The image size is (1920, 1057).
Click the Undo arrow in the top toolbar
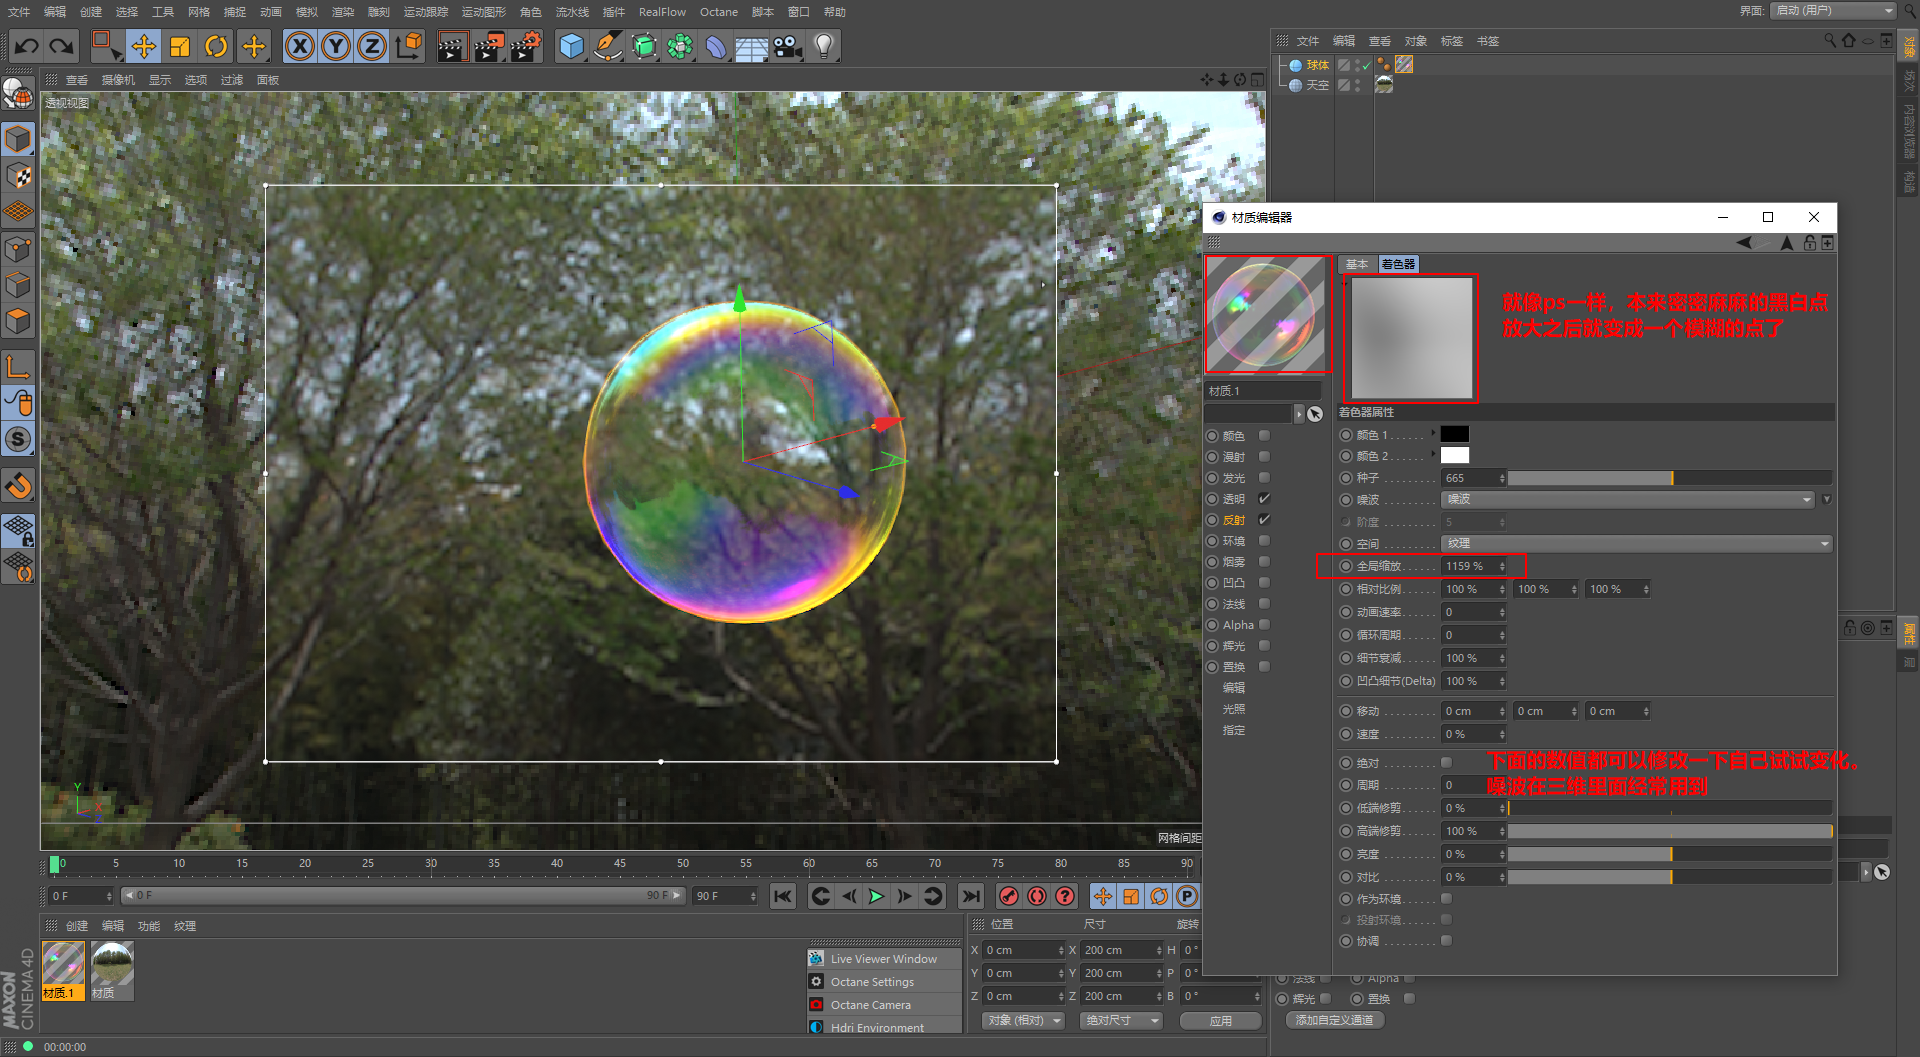(27, 46)
